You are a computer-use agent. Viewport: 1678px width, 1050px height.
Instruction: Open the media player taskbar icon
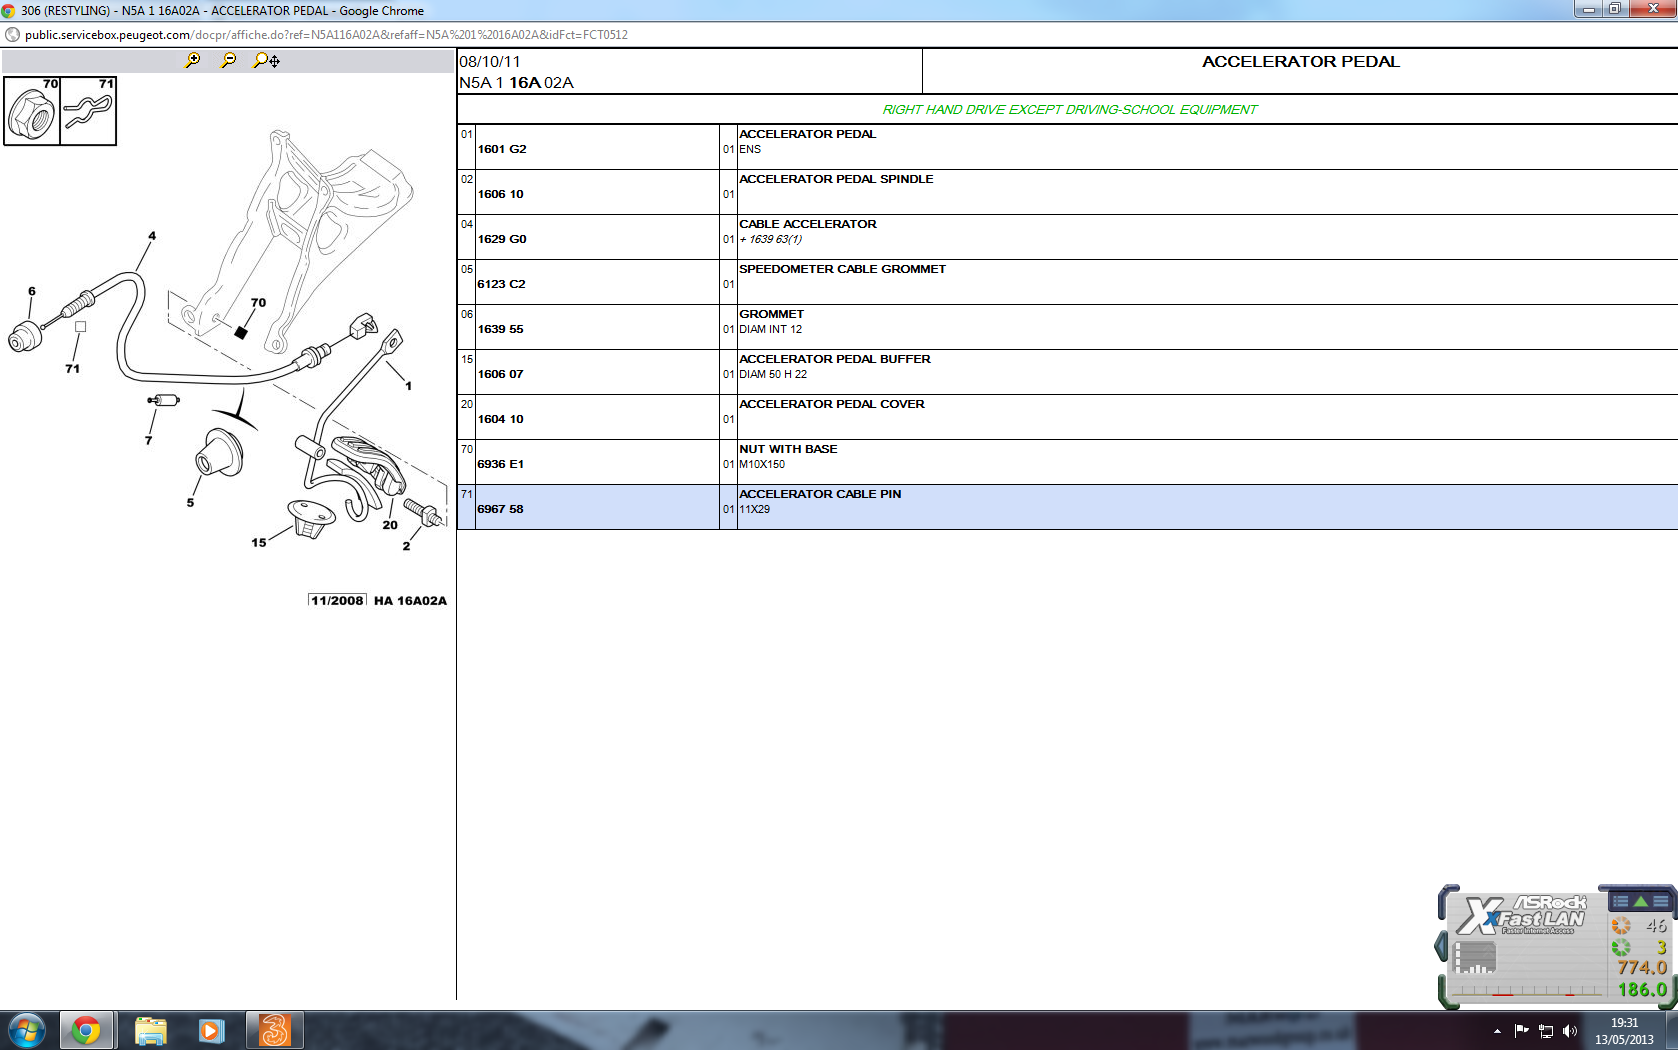click(211, 1030)
